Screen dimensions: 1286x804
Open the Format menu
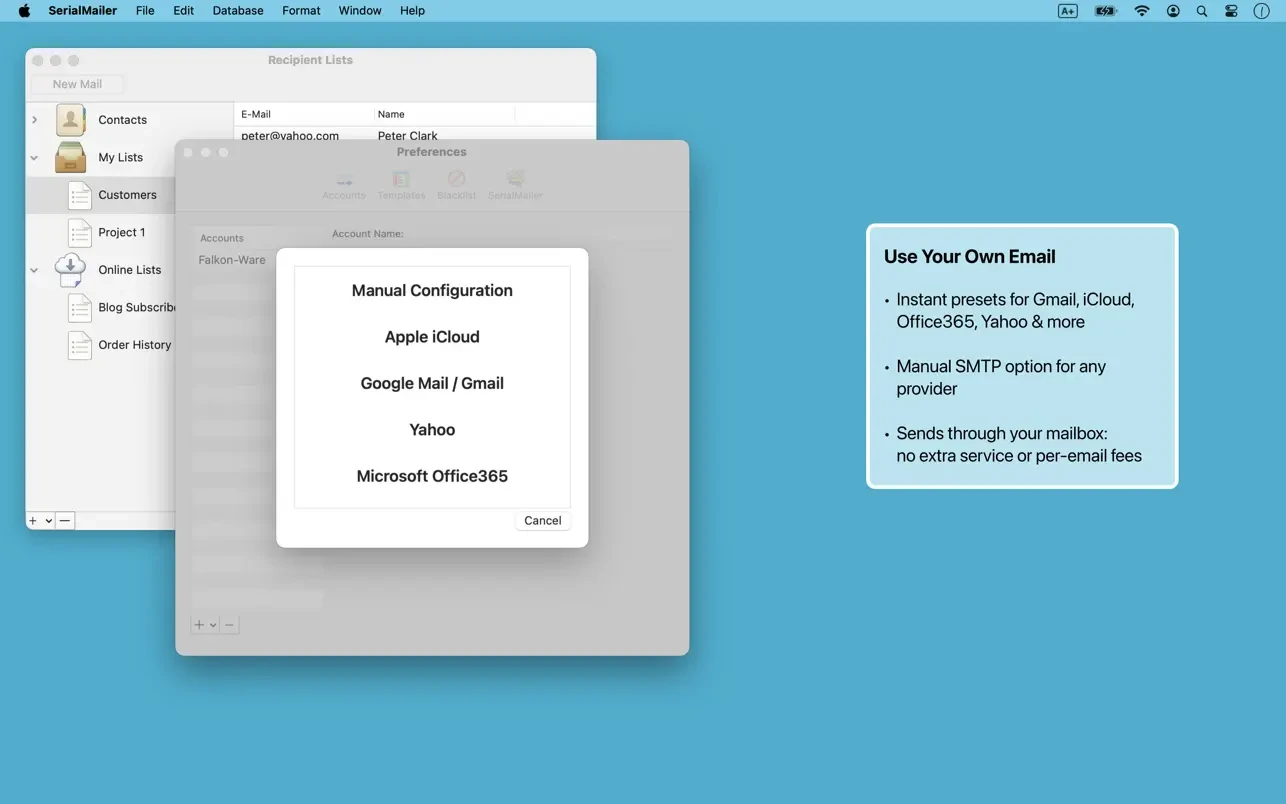click(301, 11)
